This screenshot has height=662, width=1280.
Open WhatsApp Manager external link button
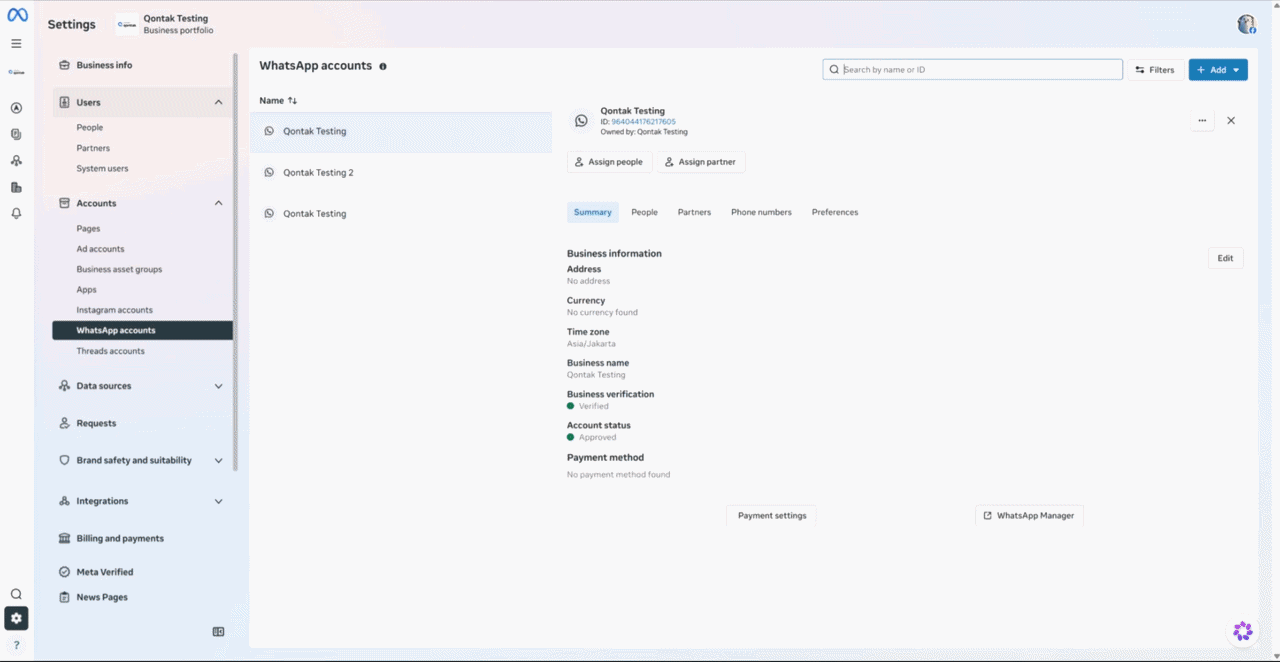click(x=1029, y=515)
